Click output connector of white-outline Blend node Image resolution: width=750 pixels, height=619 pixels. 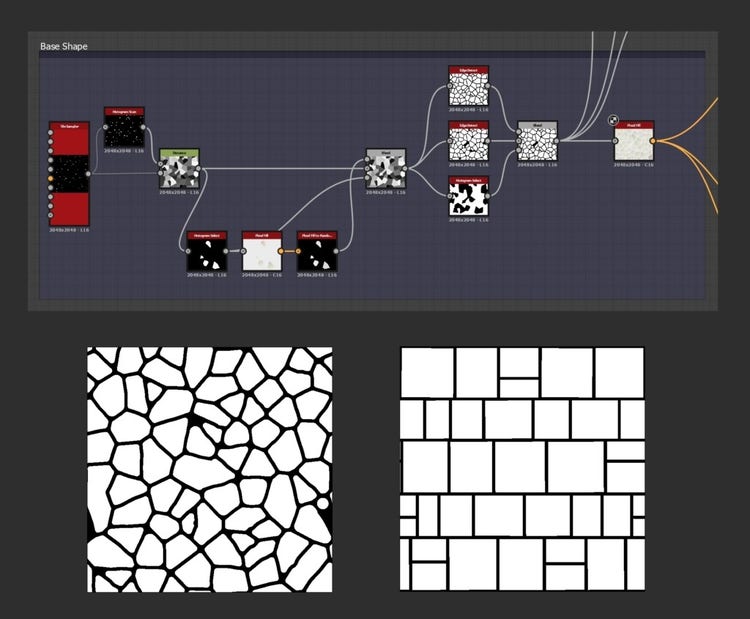(557, 141)
